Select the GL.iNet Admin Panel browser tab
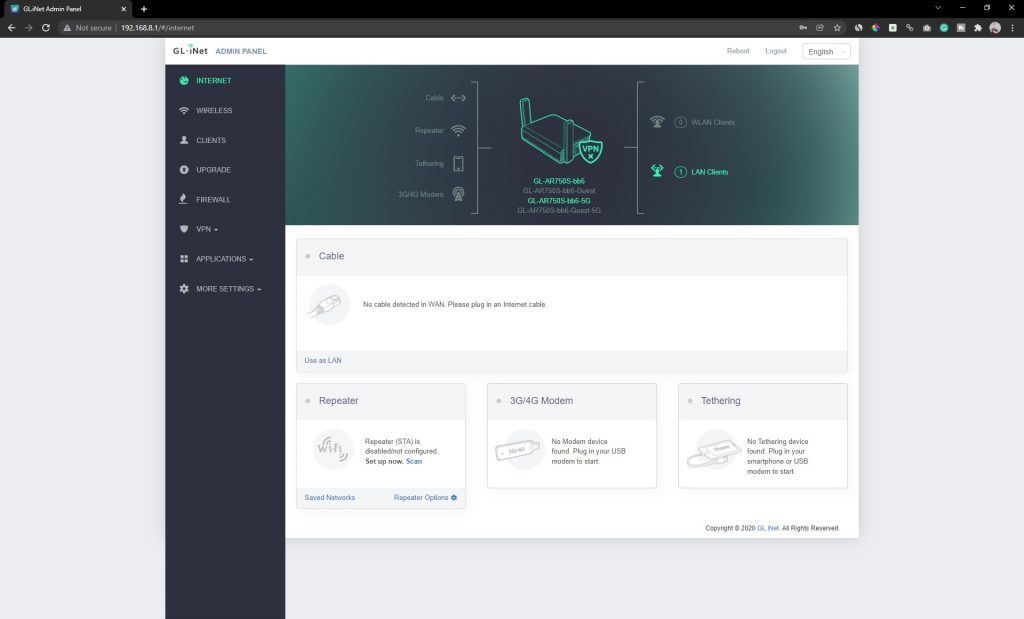 (69, 9)
